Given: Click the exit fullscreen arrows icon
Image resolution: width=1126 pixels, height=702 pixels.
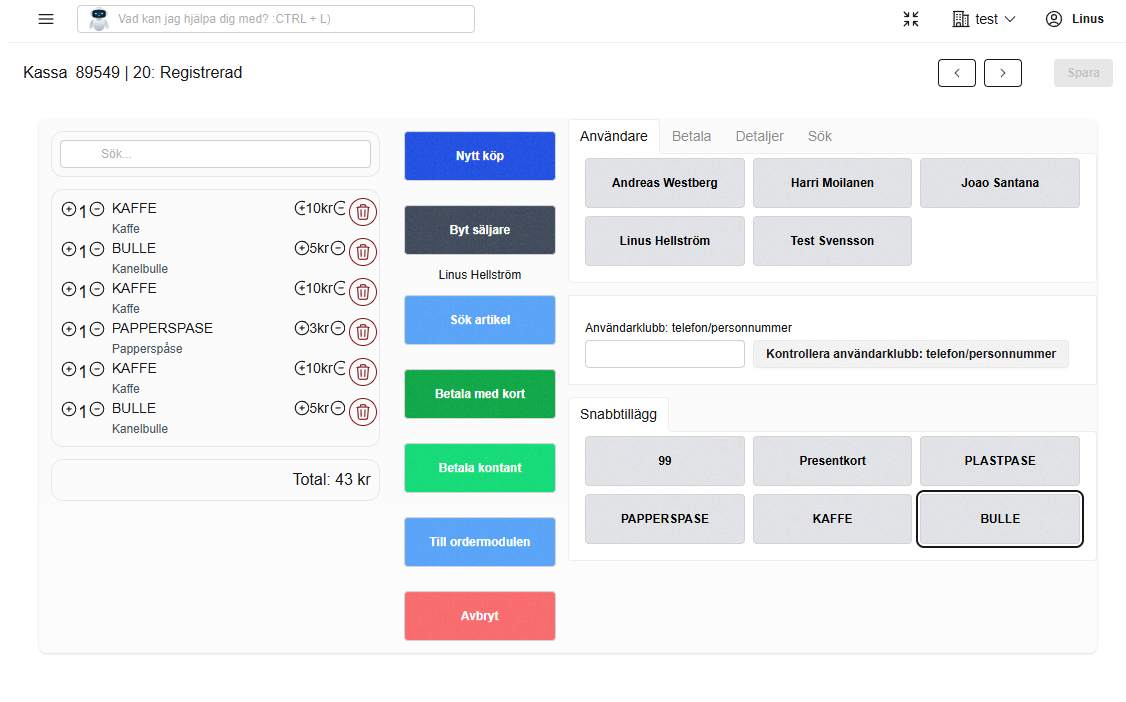Looking at the screenshot, I should pos(911,19).
